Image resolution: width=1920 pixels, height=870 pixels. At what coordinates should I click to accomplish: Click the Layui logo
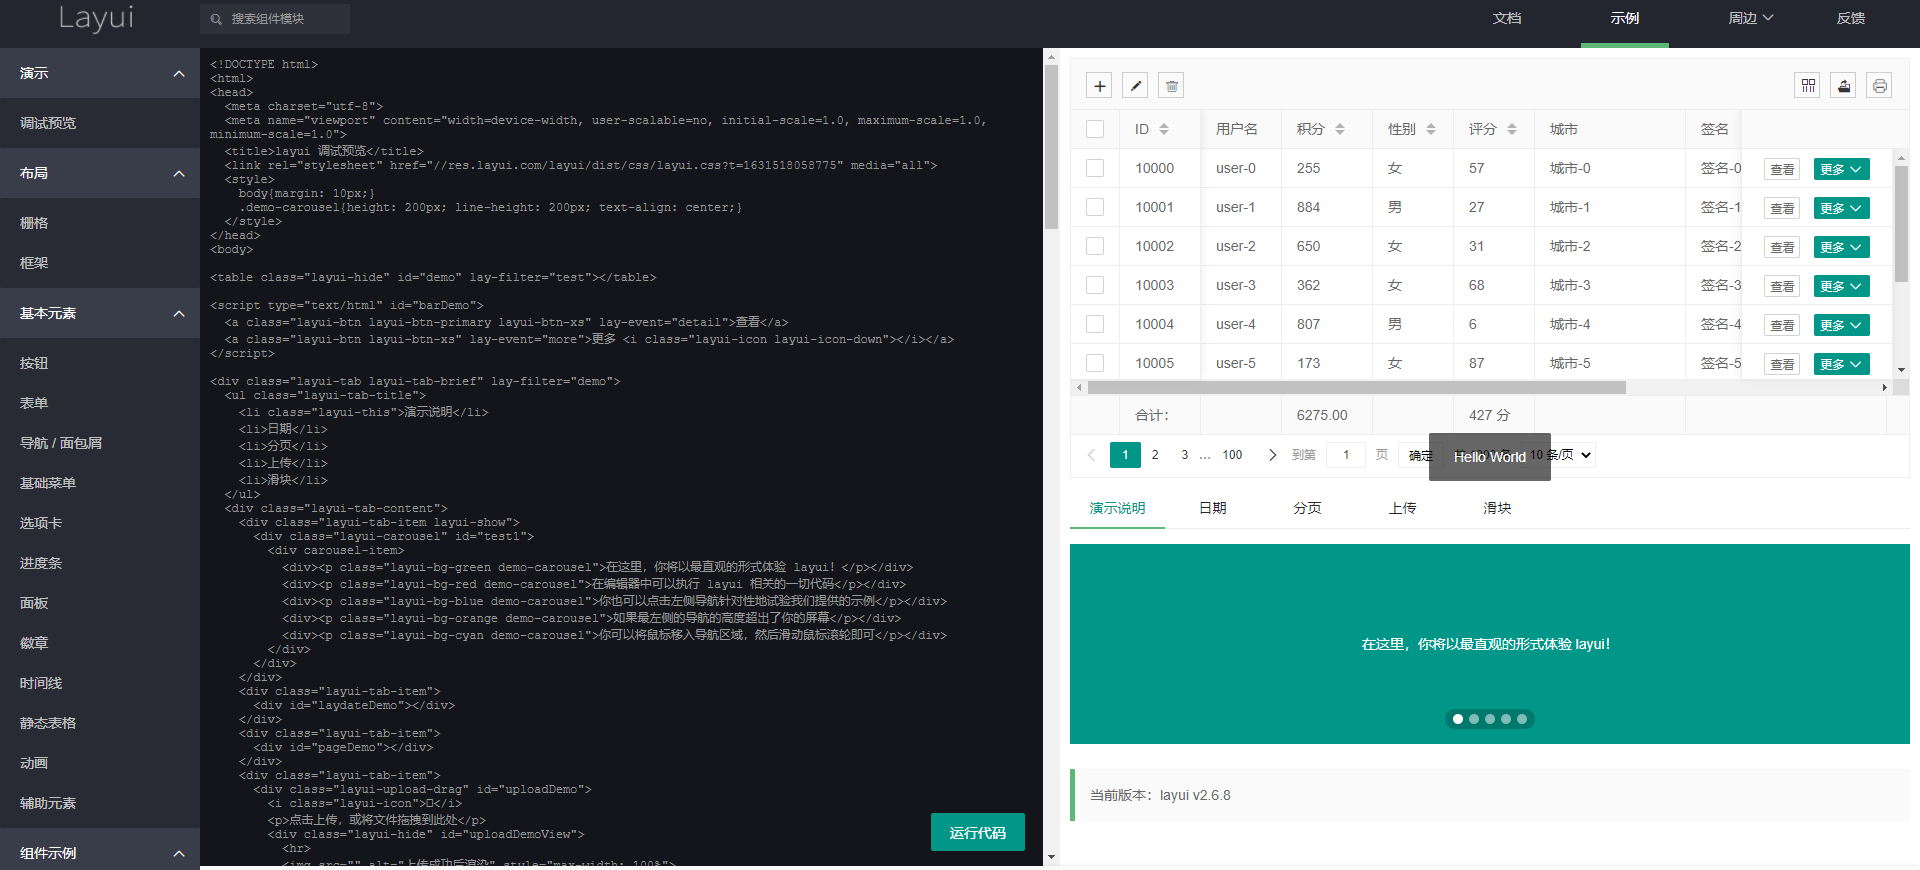(96, 18)
